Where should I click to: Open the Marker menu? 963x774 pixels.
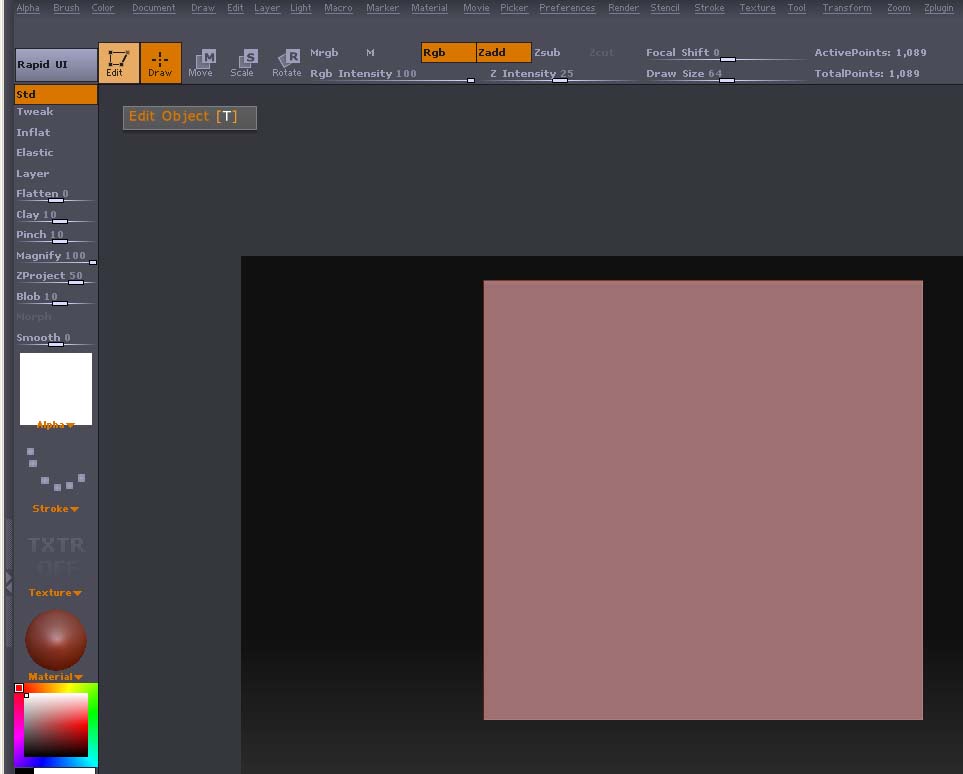point(383,8)
